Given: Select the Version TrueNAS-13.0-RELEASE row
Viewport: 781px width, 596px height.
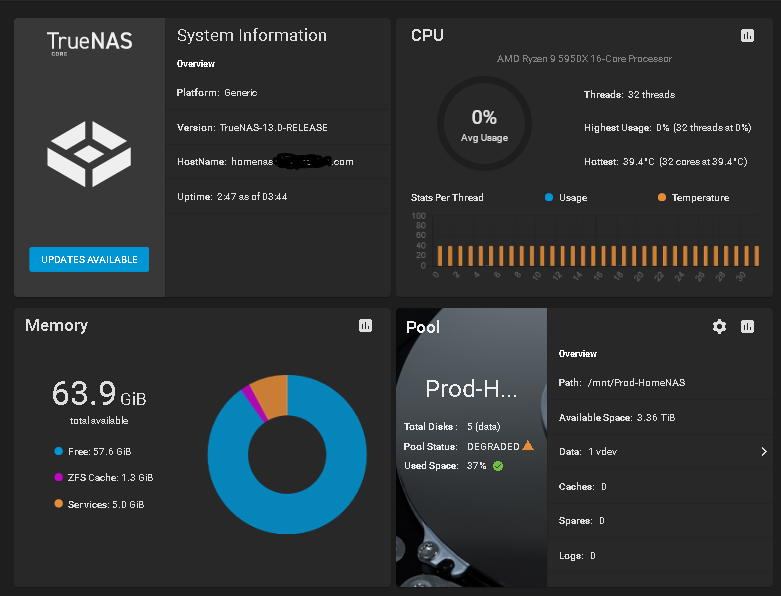Looking at the screenshot, I should (278, 127).
